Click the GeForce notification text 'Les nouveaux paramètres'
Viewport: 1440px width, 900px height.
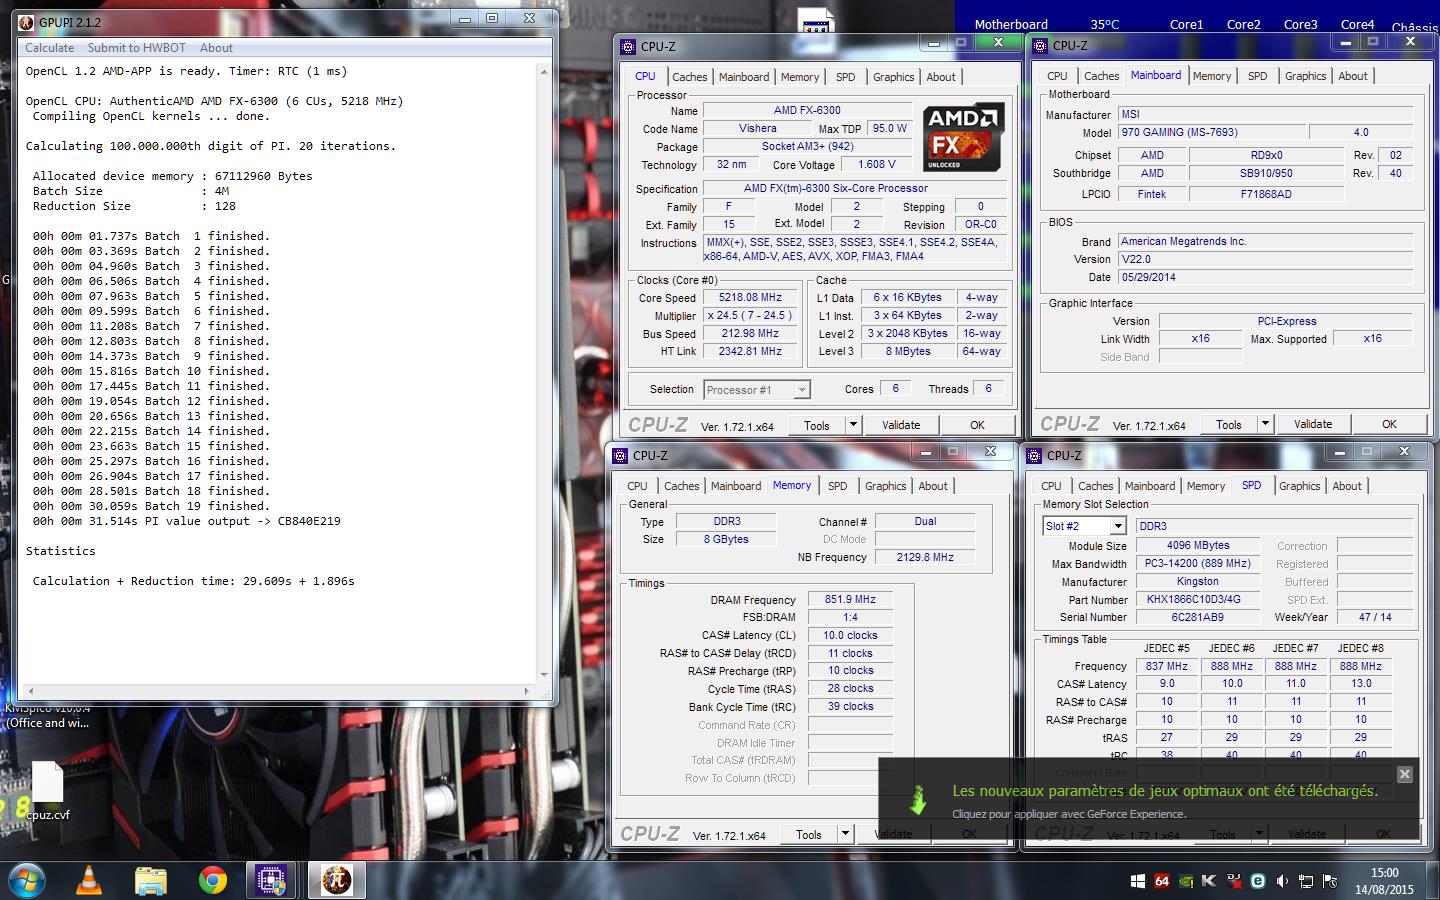1039,791
